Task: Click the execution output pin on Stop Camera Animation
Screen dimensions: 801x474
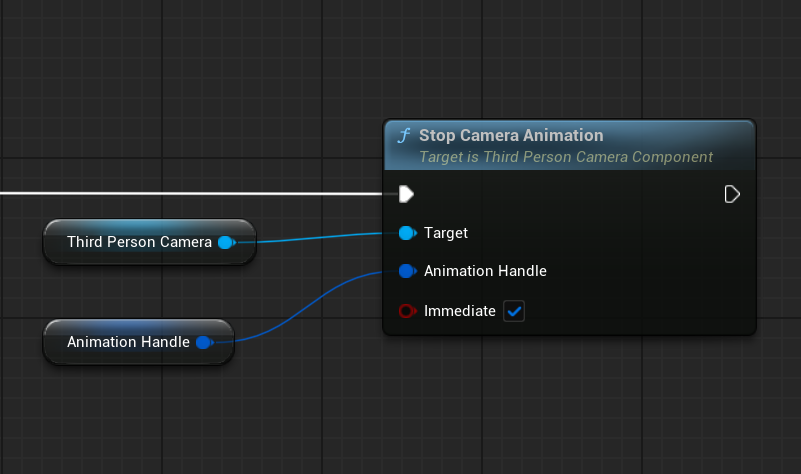Action: tap(732, 193)
